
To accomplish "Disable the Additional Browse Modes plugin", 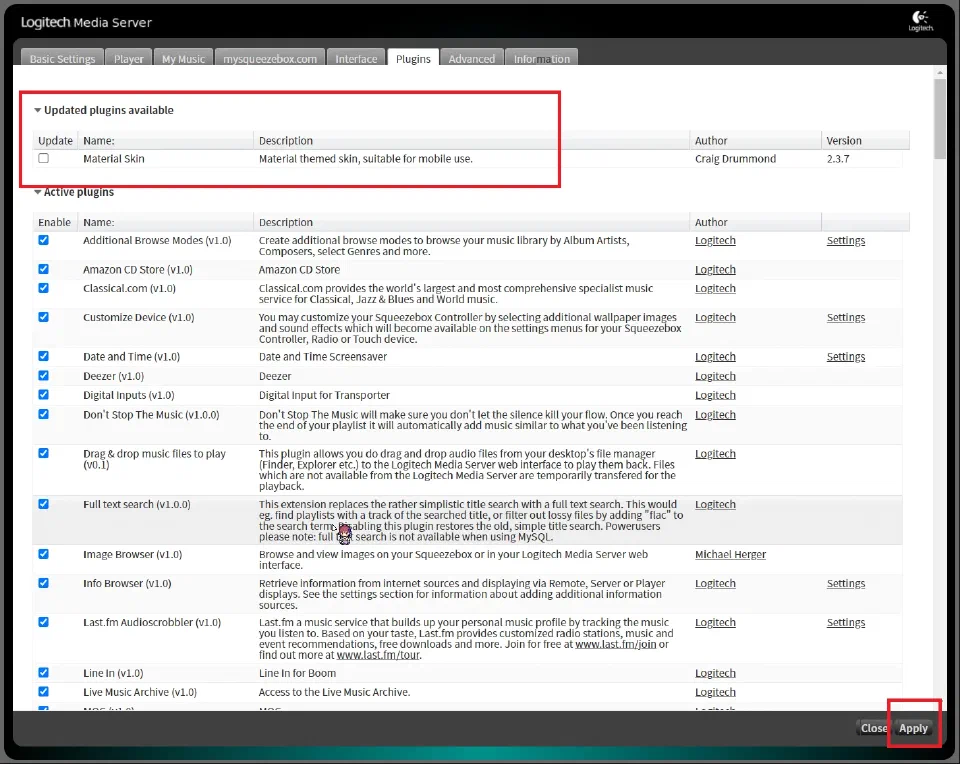I will (x=43, y=240).
